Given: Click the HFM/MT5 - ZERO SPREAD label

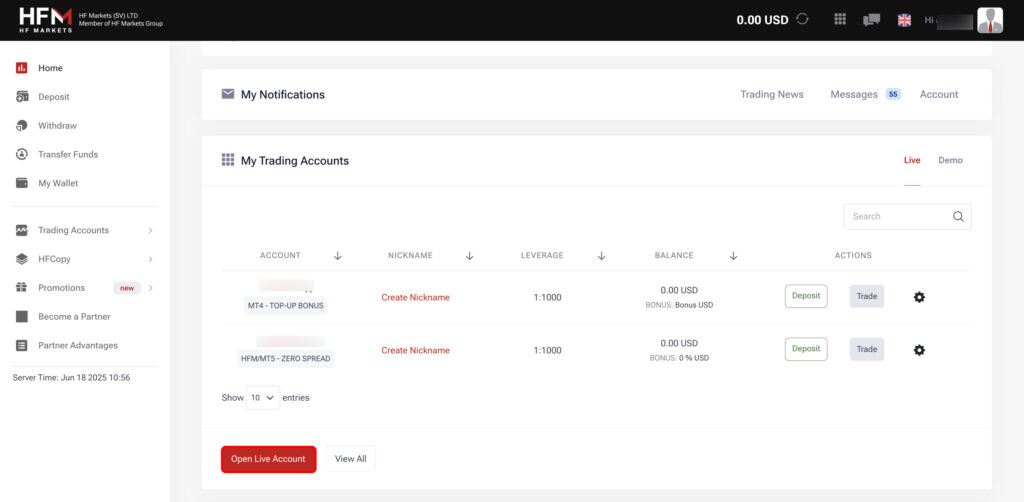Looking at the screenshot, I should (x=286, y=358).
